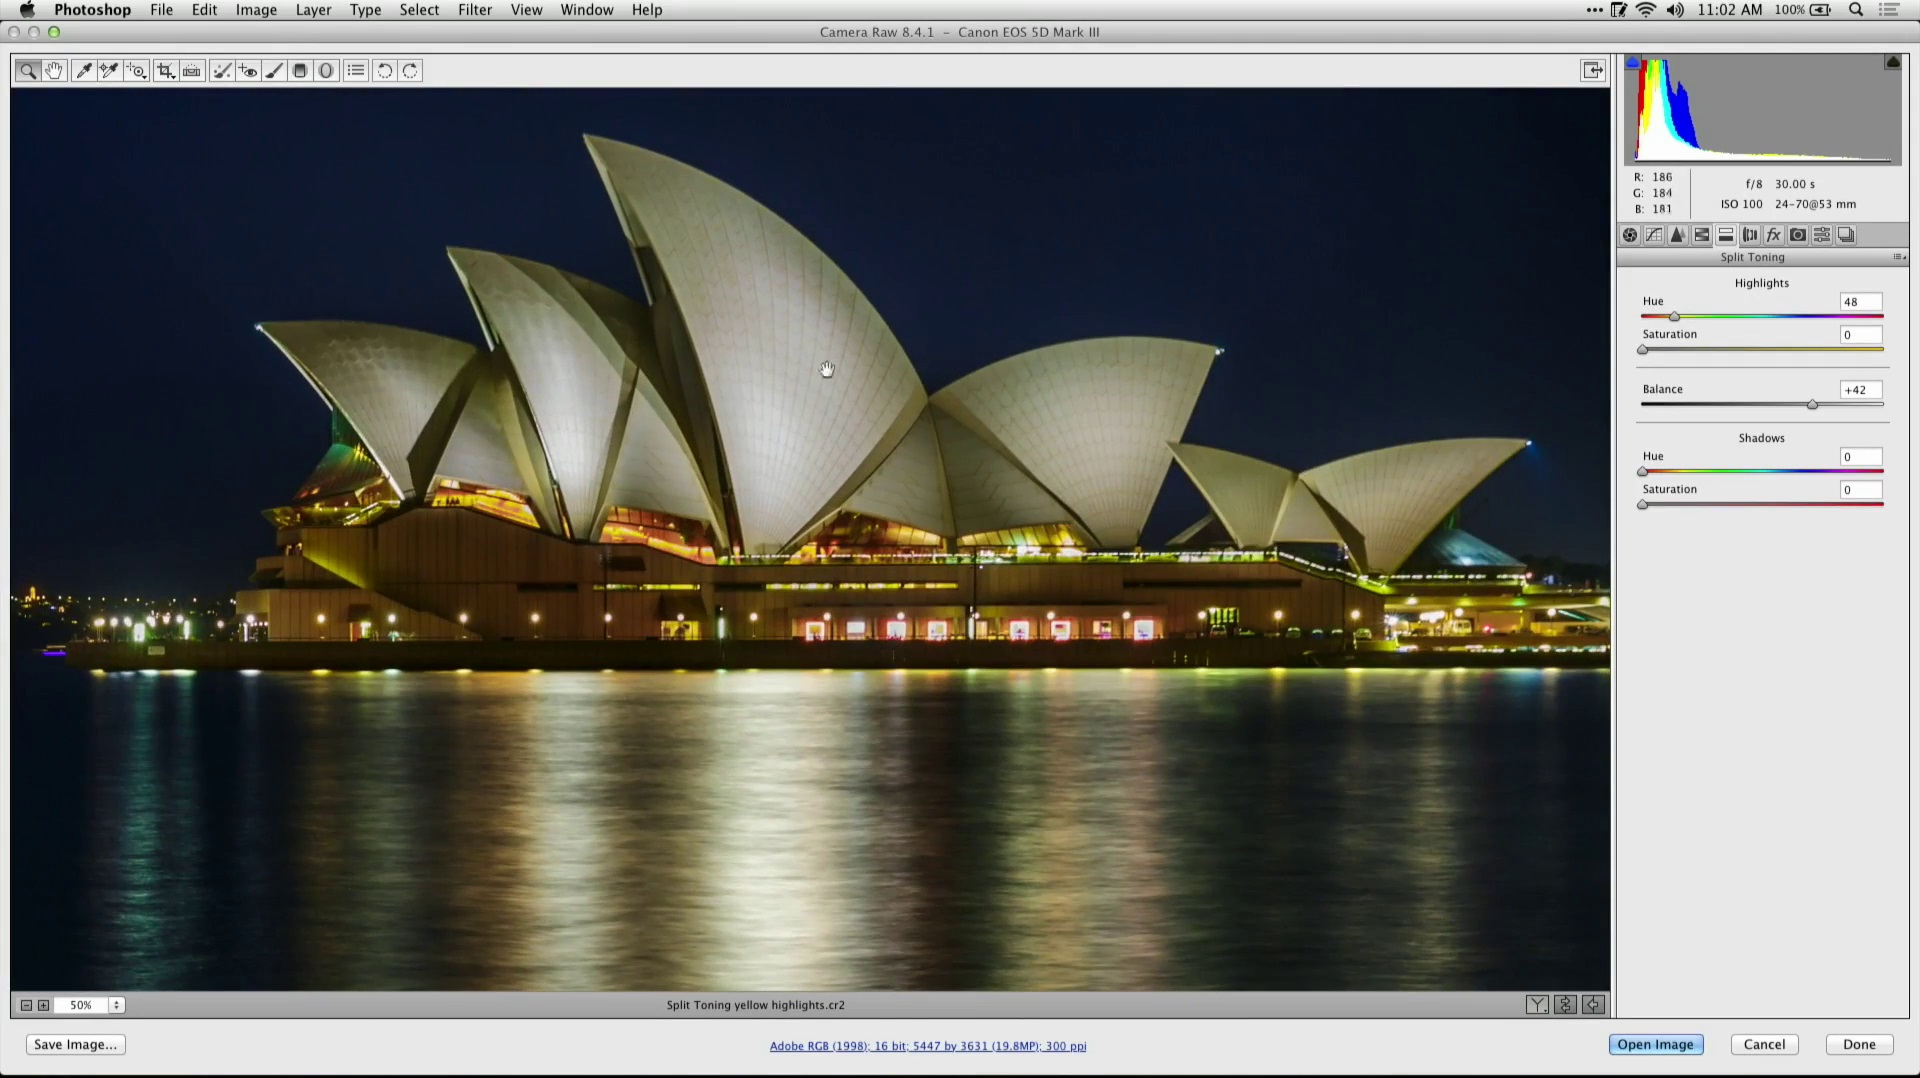Open the Apple menu
Screen dimensions: 1920x1078
coord(27,10)
